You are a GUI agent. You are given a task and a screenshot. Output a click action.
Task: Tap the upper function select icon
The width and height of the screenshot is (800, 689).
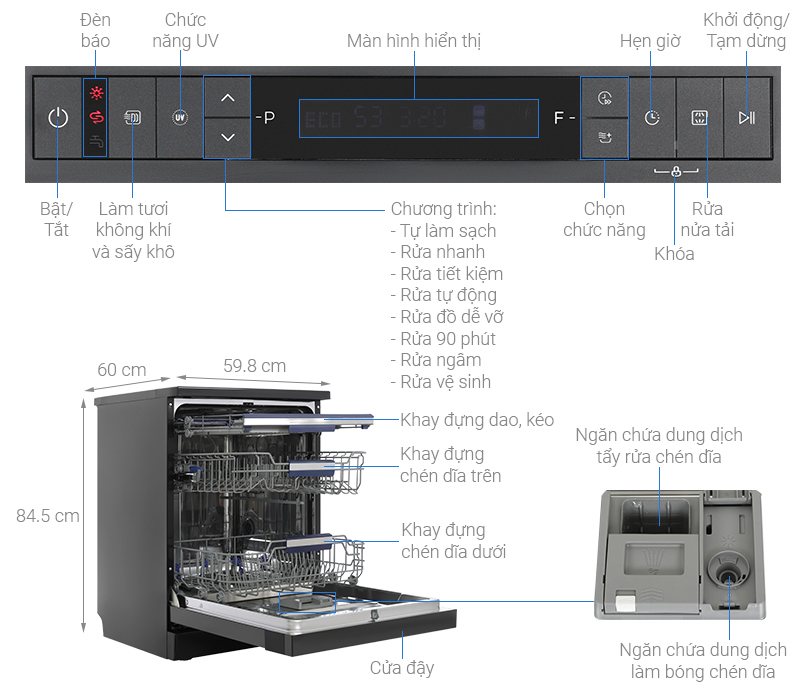pos(604,98)
